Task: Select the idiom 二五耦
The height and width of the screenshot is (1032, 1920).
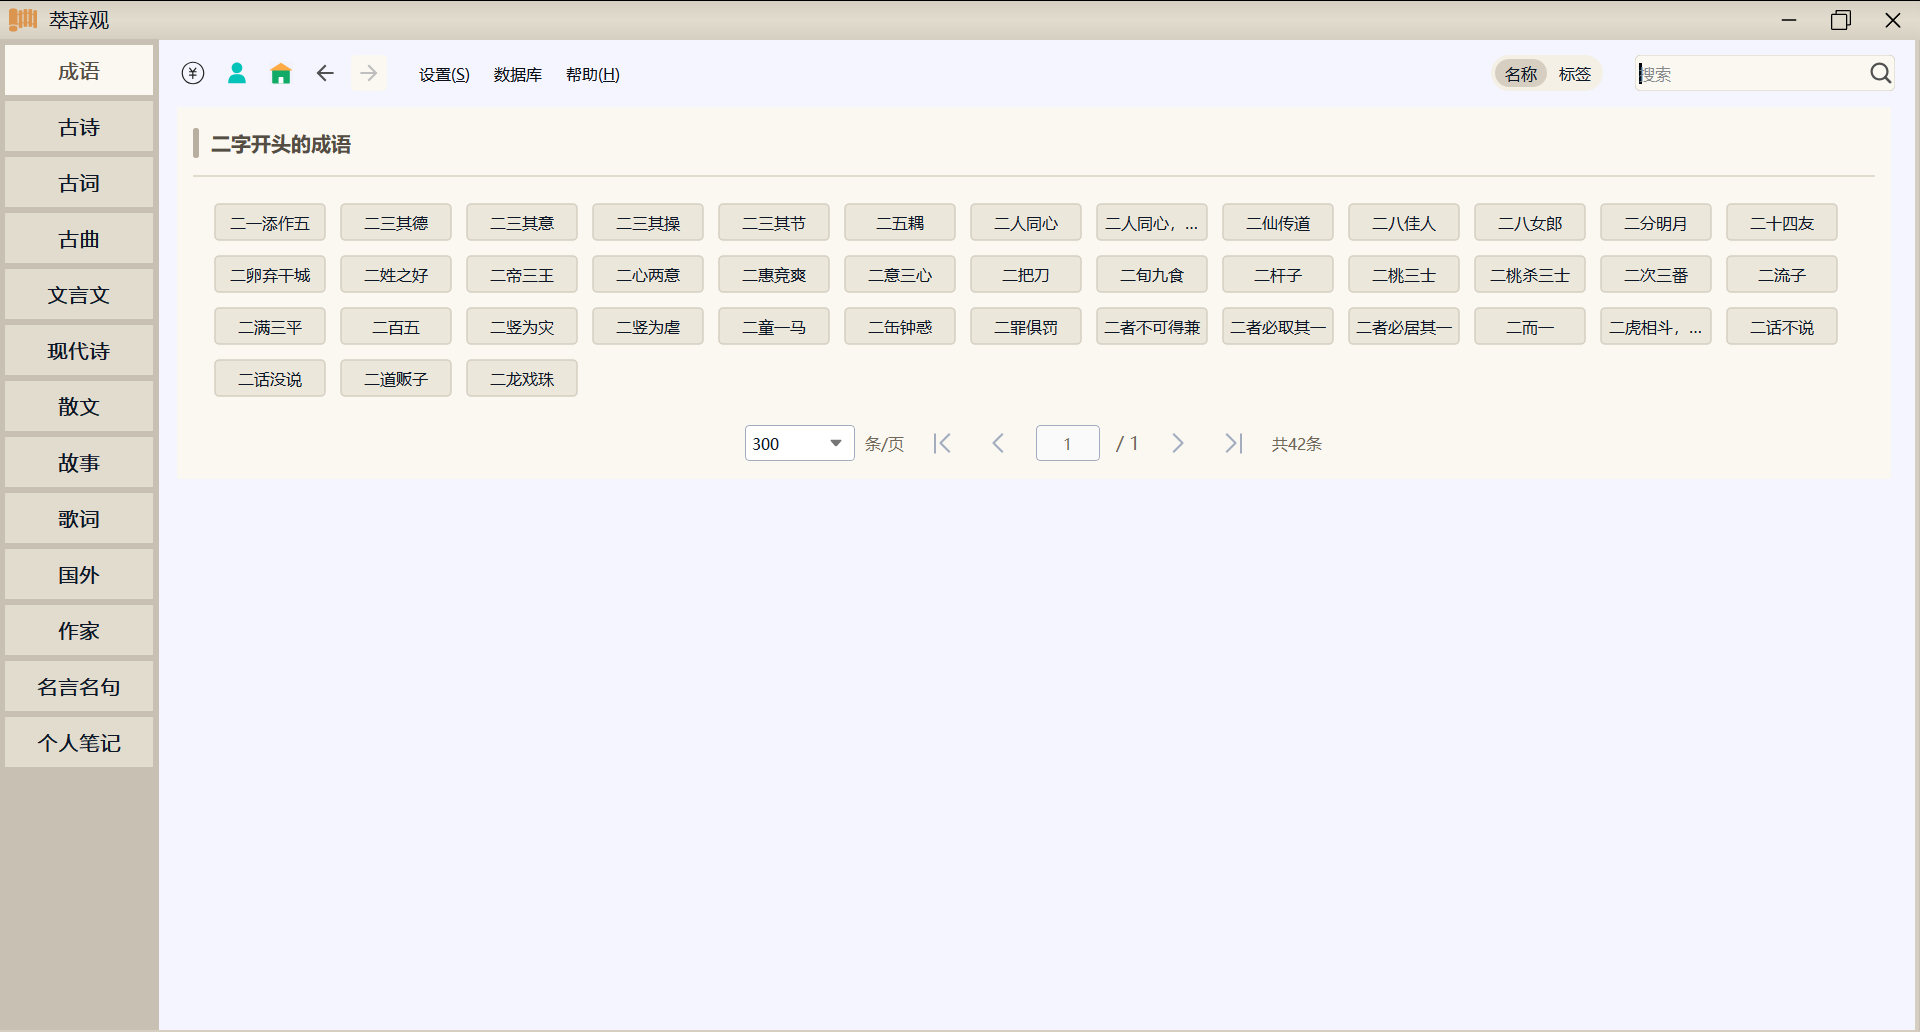Action: pyautogui.click(x=900, y=223)
